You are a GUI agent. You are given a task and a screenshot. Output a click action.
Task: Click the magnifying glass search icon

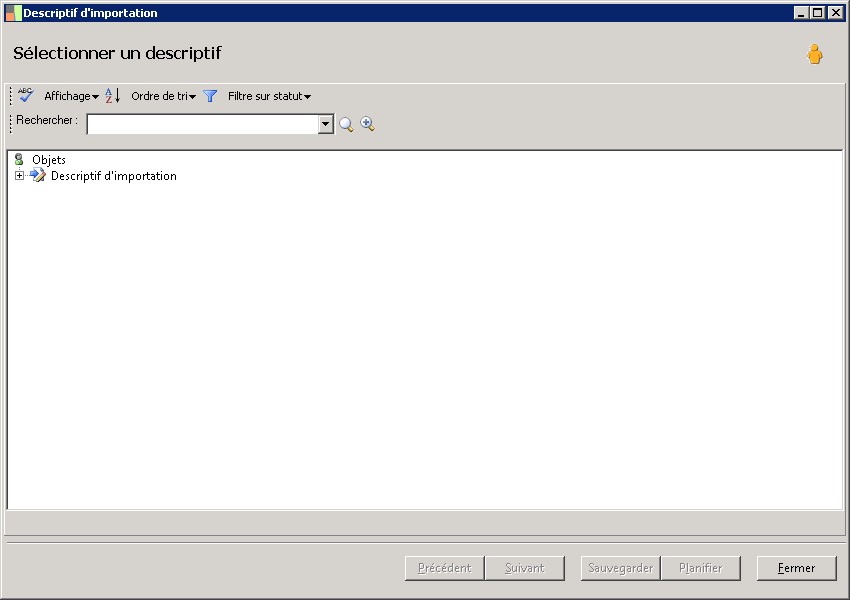346,124
